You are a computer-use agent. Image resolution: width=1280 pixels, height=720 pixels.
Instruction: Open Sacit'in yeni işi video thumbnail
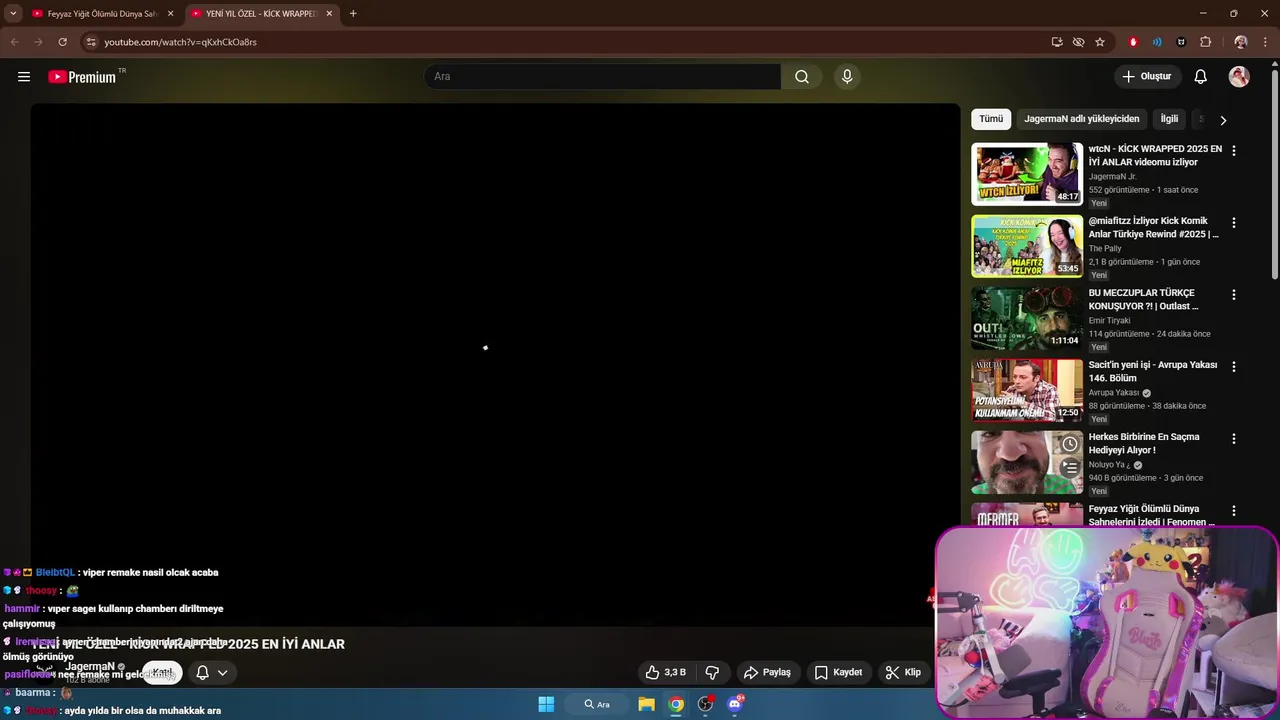click(x=1027, y=390)
